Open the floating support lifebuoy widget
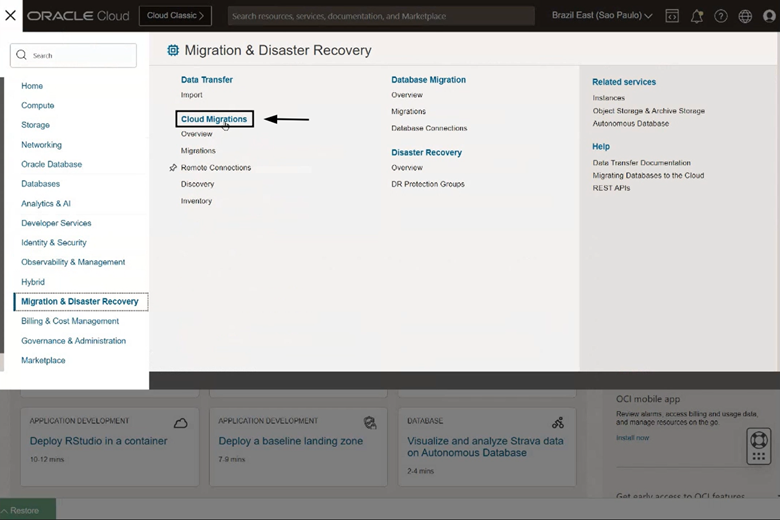Viewport: 780px width, 520px height. (x=759, y=440)
